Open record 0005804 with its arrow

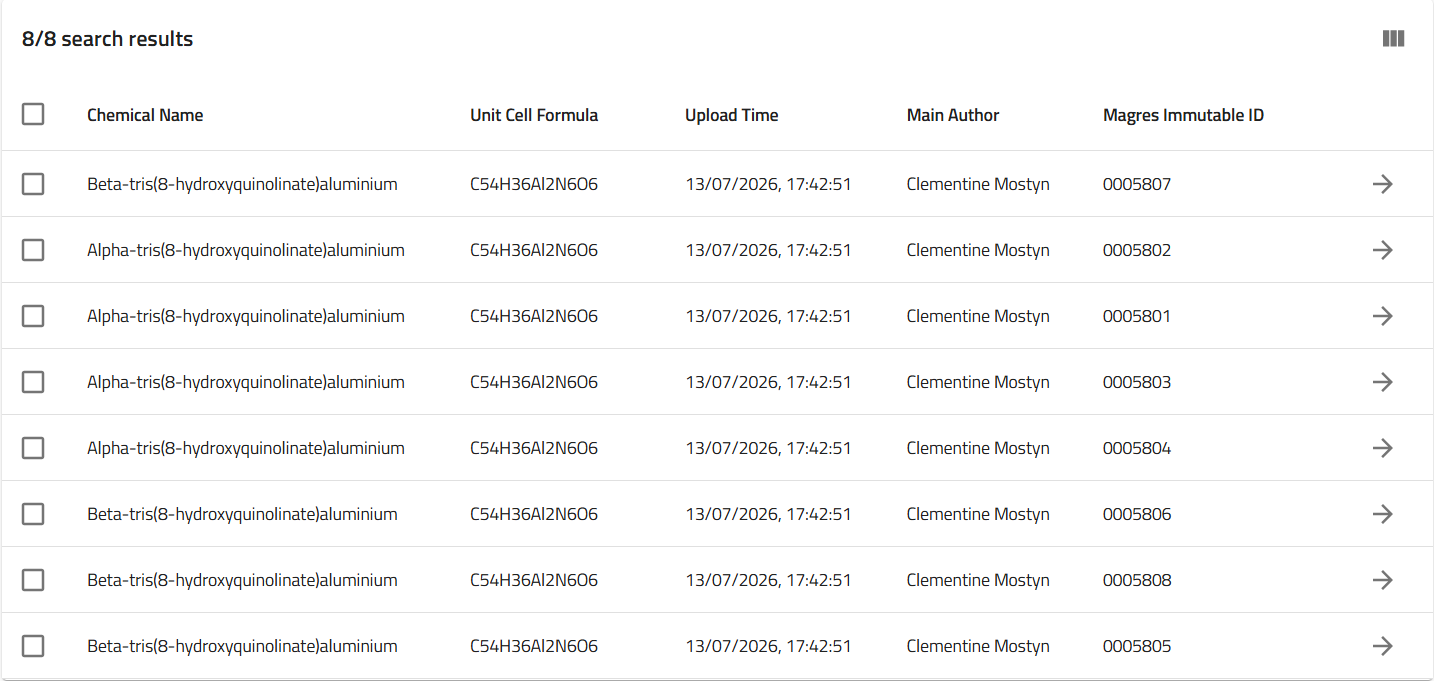pyautogui.click(x=1383, y=448)
